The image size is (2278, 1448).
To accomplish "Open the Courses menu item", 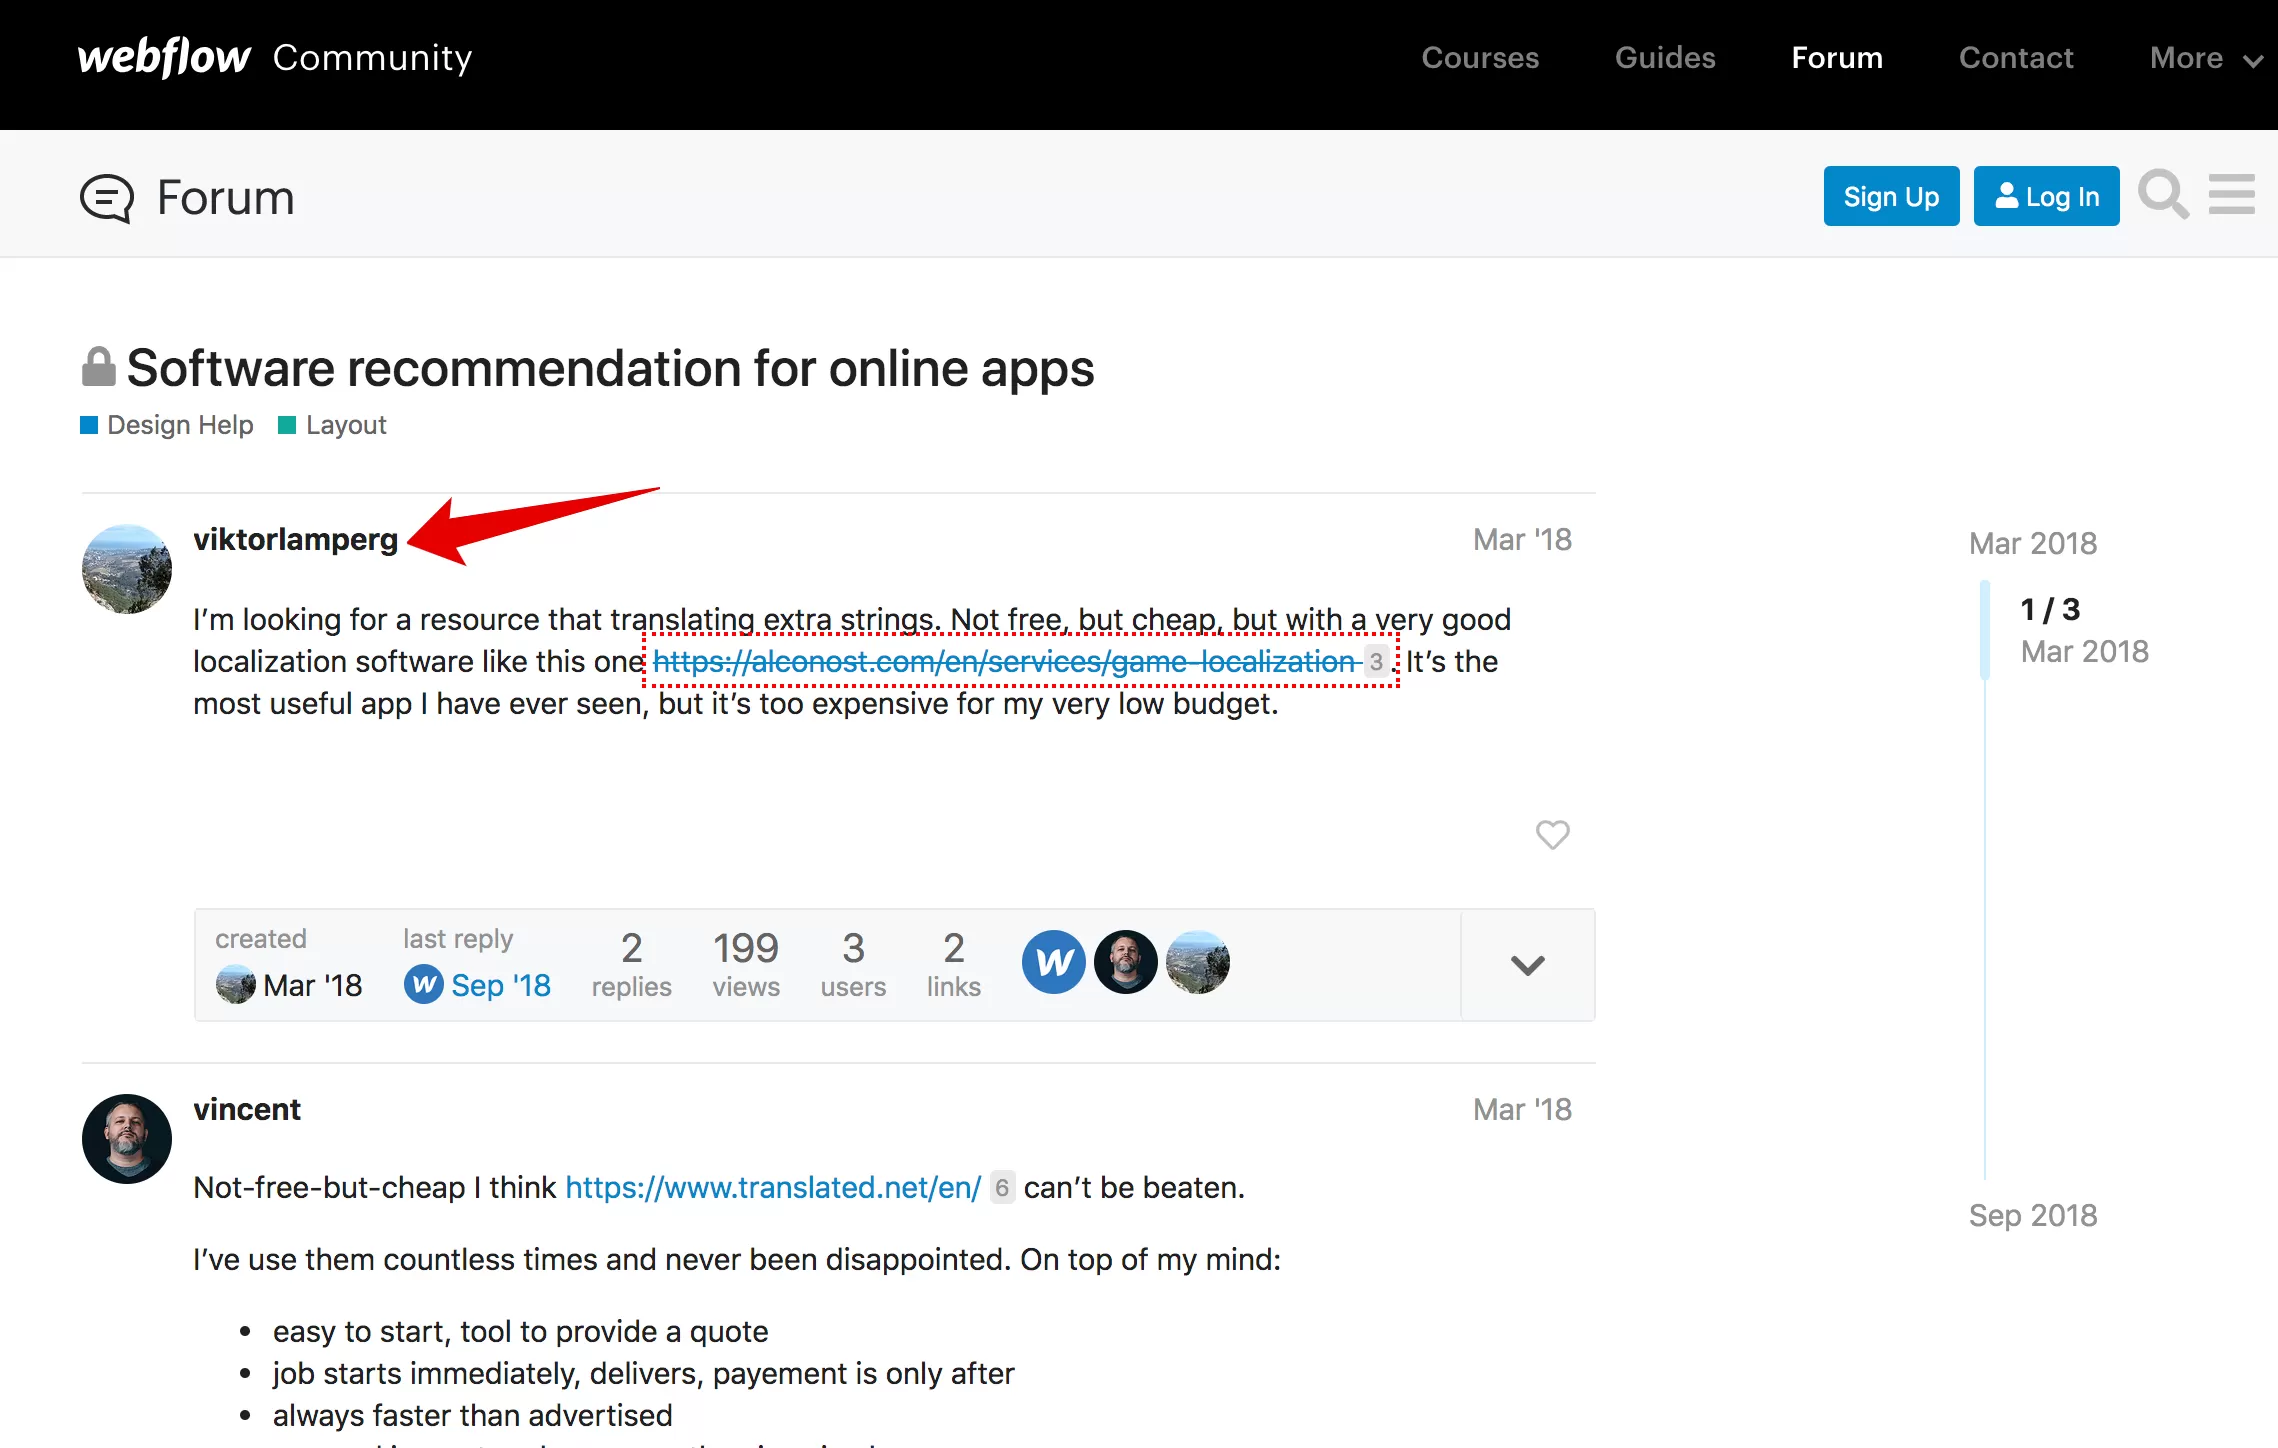I will (1480, 58).
